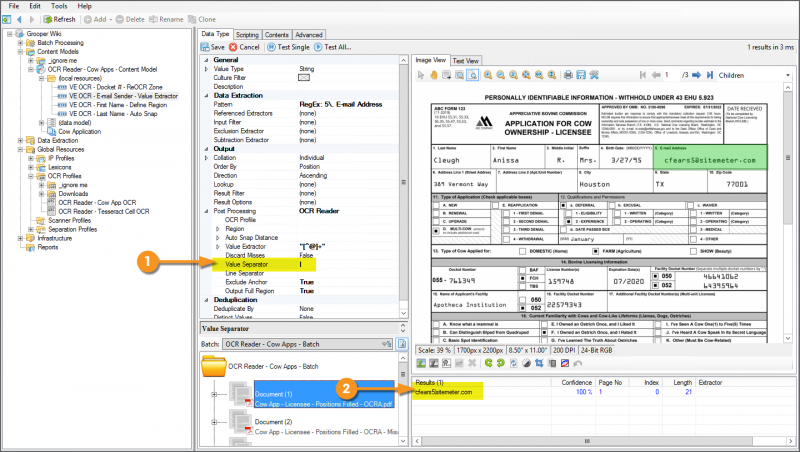Click the Cancel button with red icon
The image size is (800, 452).
(244, 47)
